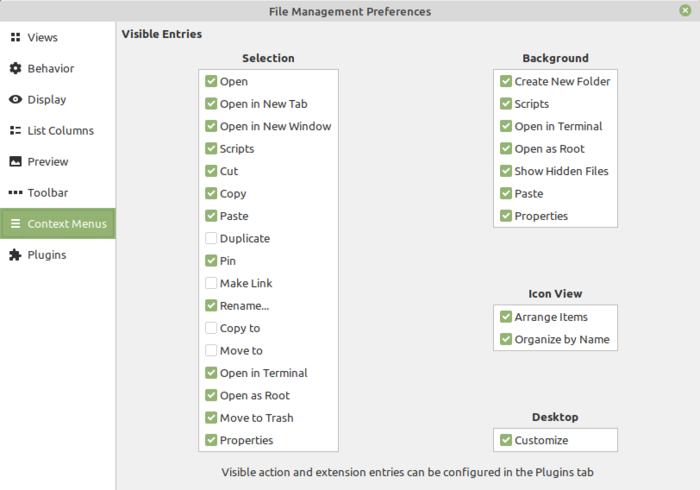This screenshot has width=700, height=490.
Task: Disable Create New Folder entry
Action: coord(506,82)
